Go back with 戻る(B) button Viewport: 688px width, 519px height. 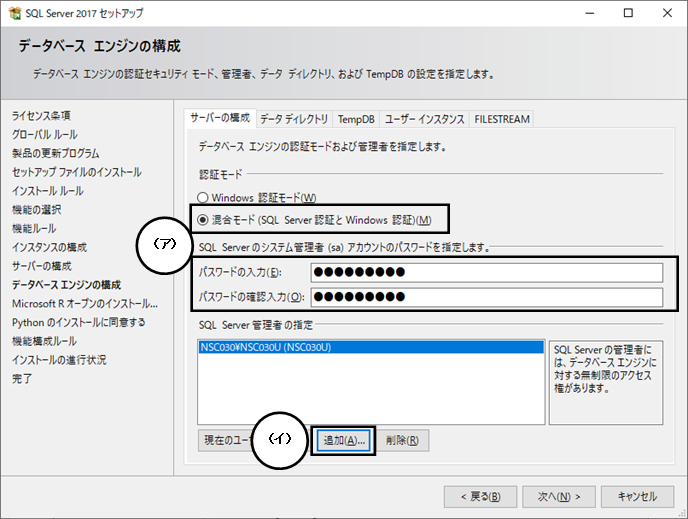480,497
